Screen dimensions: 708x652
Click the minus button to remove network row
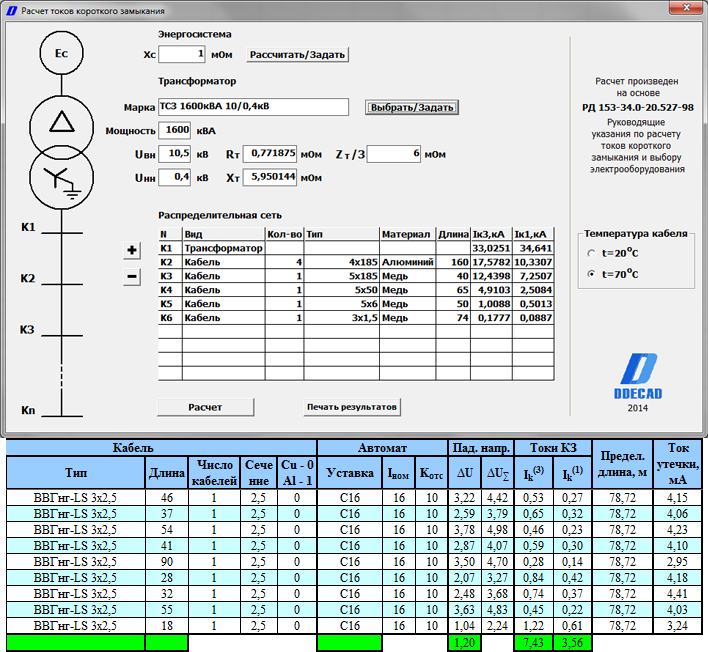(x=132, y=277)
